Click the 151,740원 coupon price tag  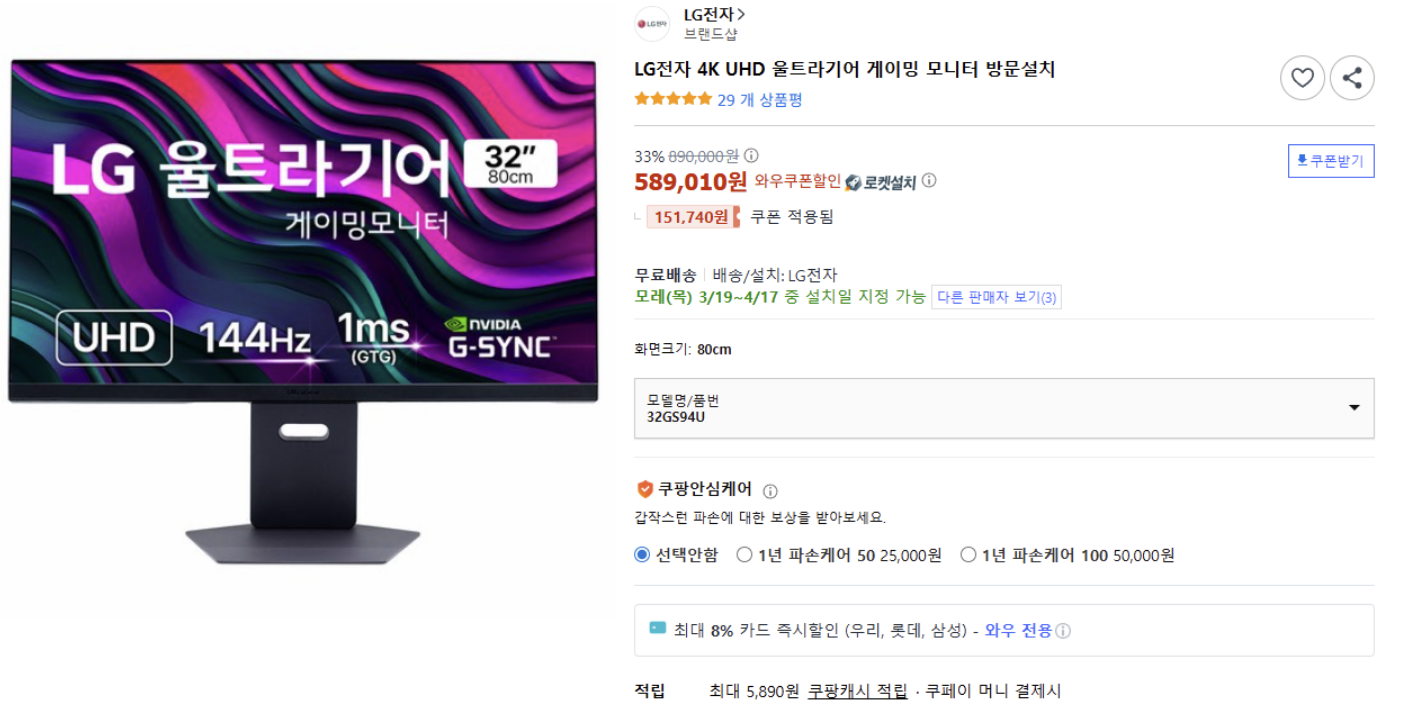pos(693,217)
